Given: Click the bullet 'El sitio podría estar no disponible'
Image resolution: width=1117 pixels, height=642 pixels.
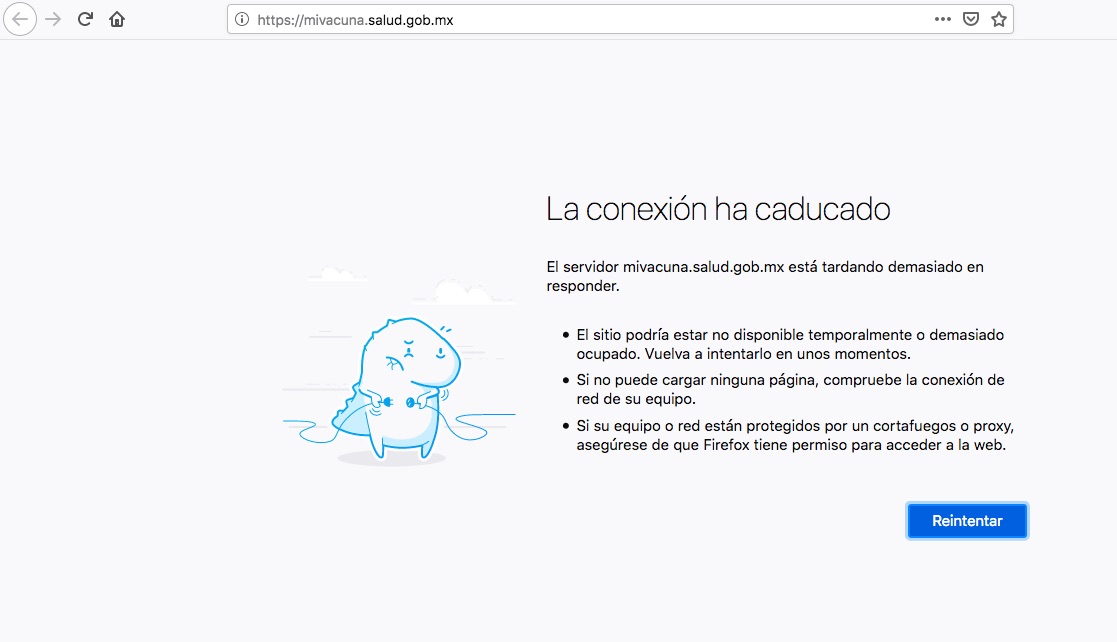Looking at the screenshot, I should [790, 344].
